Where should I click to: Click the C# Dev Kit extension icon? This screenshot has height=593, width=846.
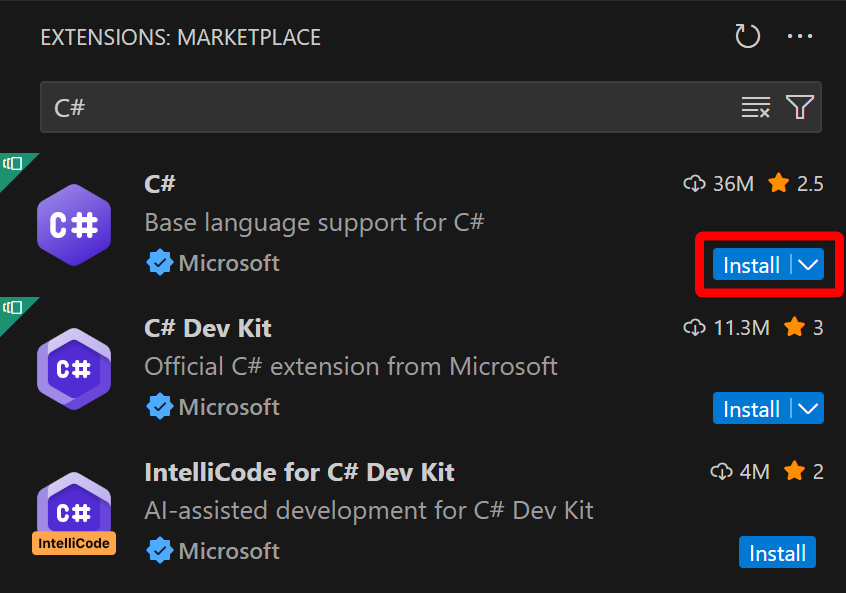click(73, 369)
